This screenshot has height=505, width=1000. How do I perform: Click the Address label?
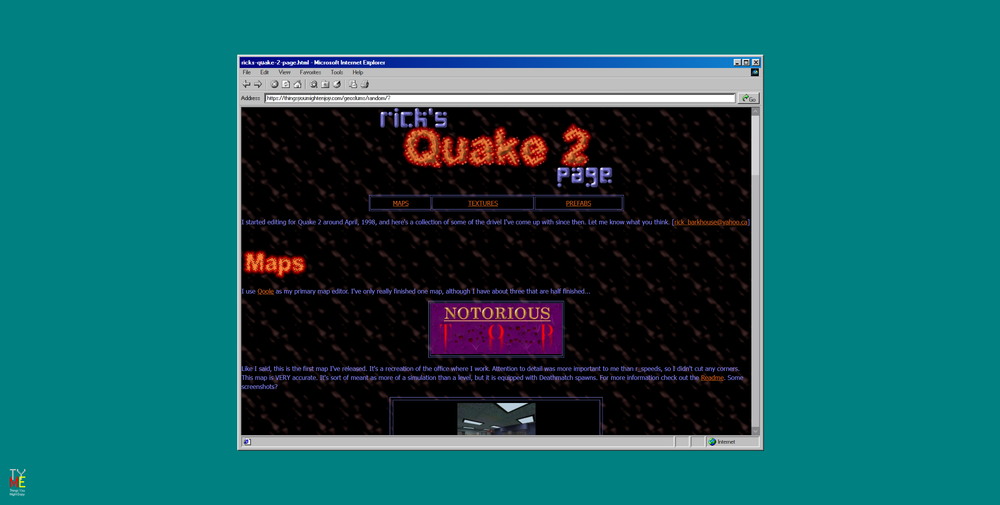pos(251,98)
